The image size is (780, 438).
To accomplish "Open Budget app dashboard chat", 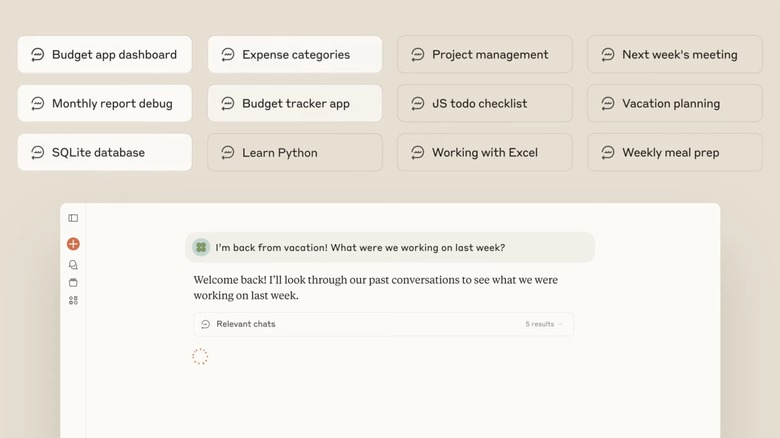I will [104, 54].
